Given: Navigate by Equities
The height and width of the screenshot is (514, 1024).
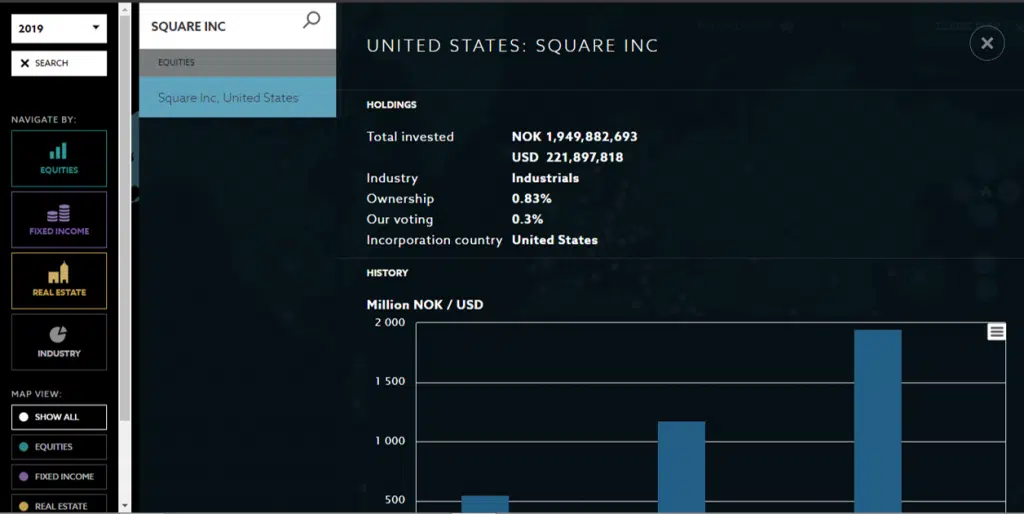Looking at the screenshot, I should (x=59, y=159).
